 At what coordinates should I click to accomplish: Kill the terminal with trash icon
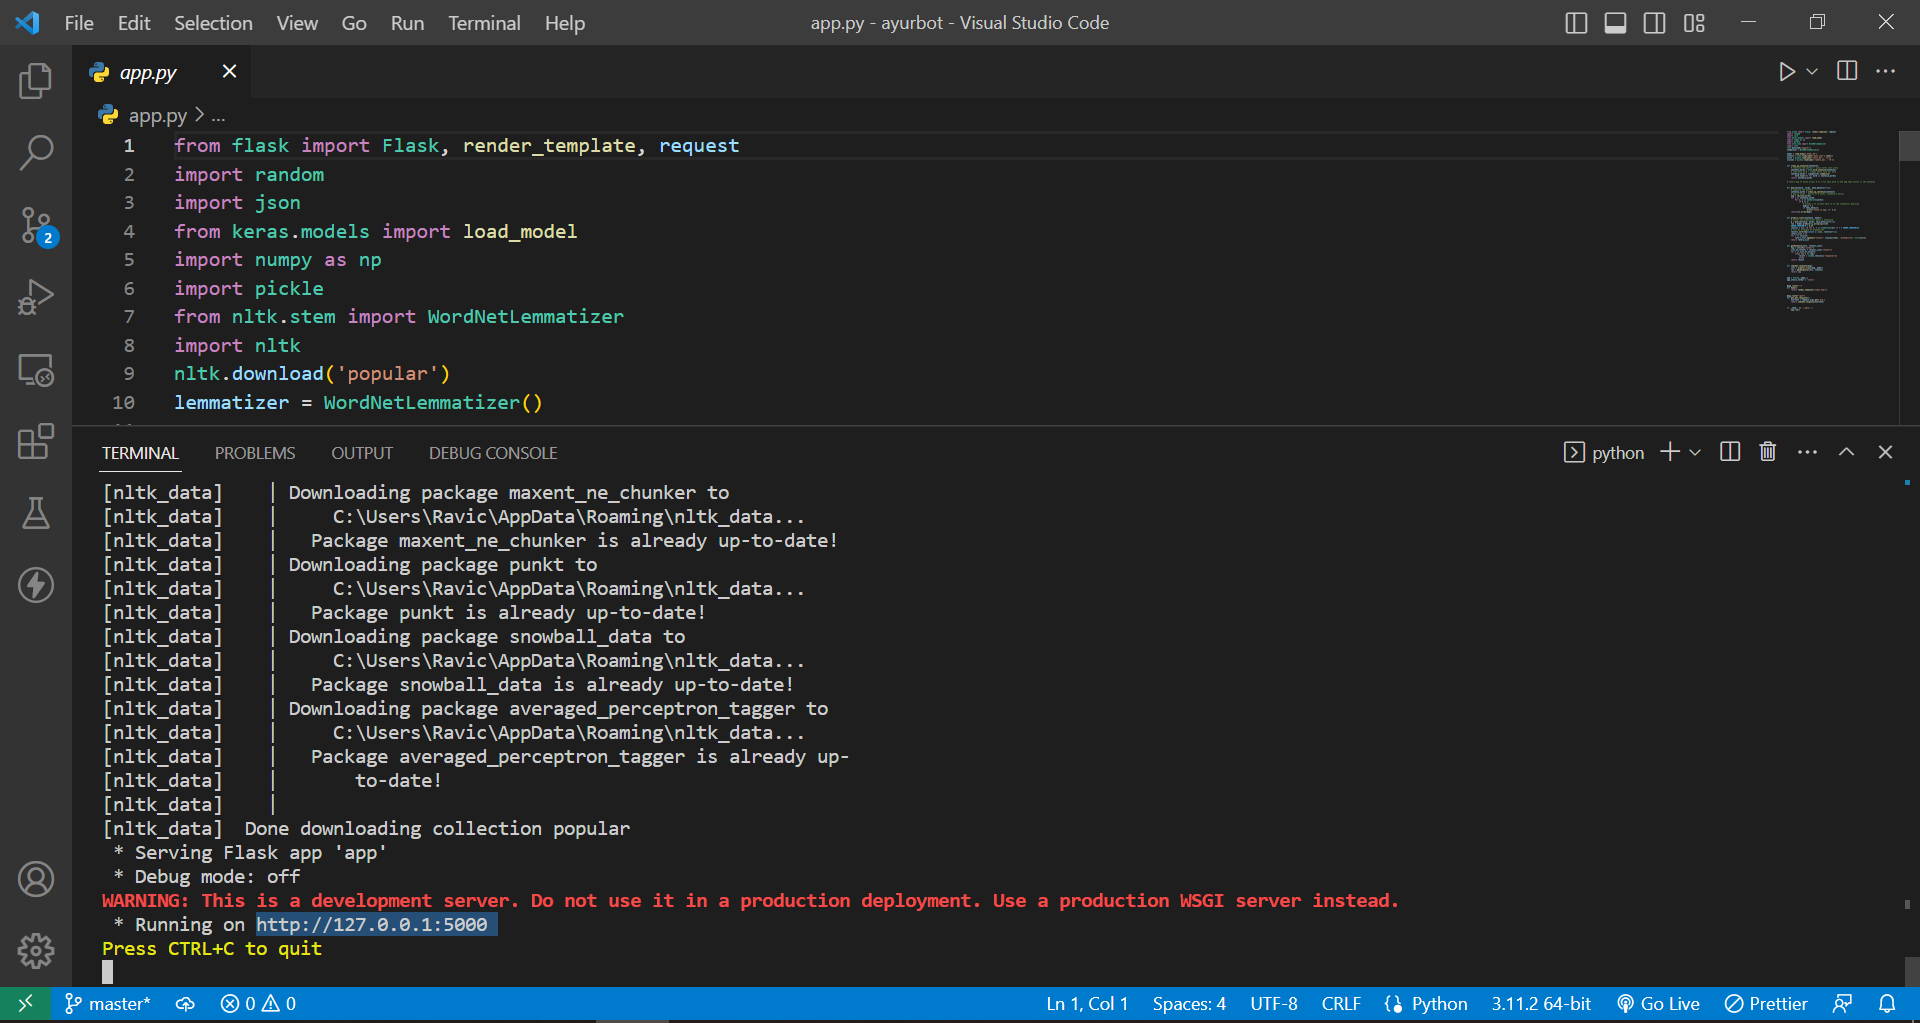(1768, 452)
